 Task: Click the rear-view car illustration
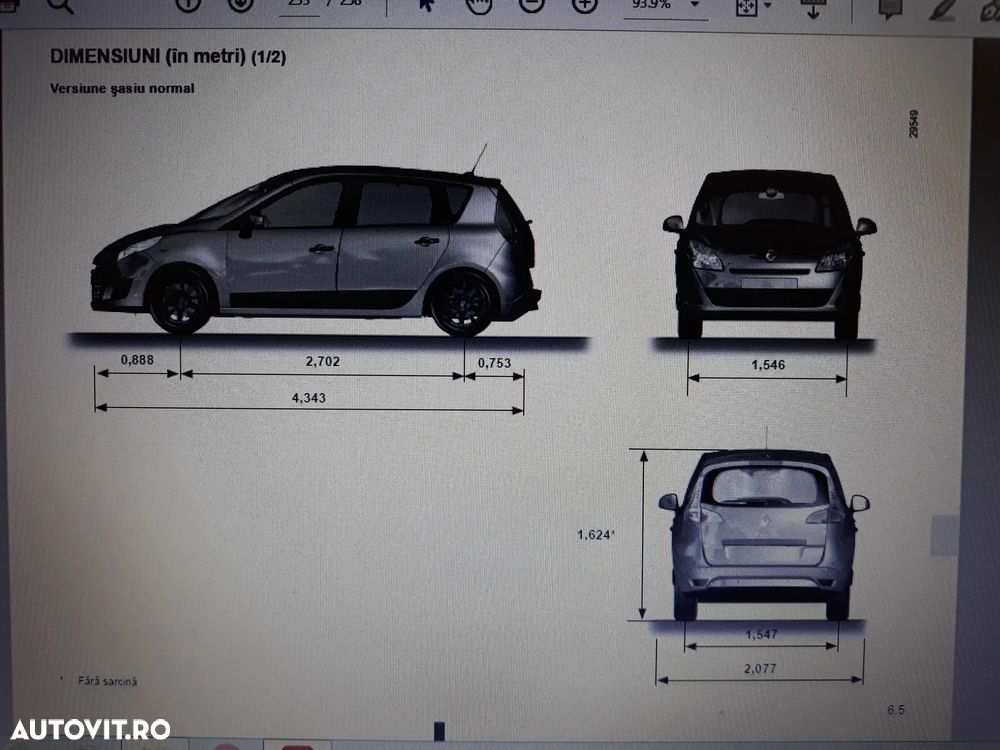pyautogui.click(x=764, y=534)
